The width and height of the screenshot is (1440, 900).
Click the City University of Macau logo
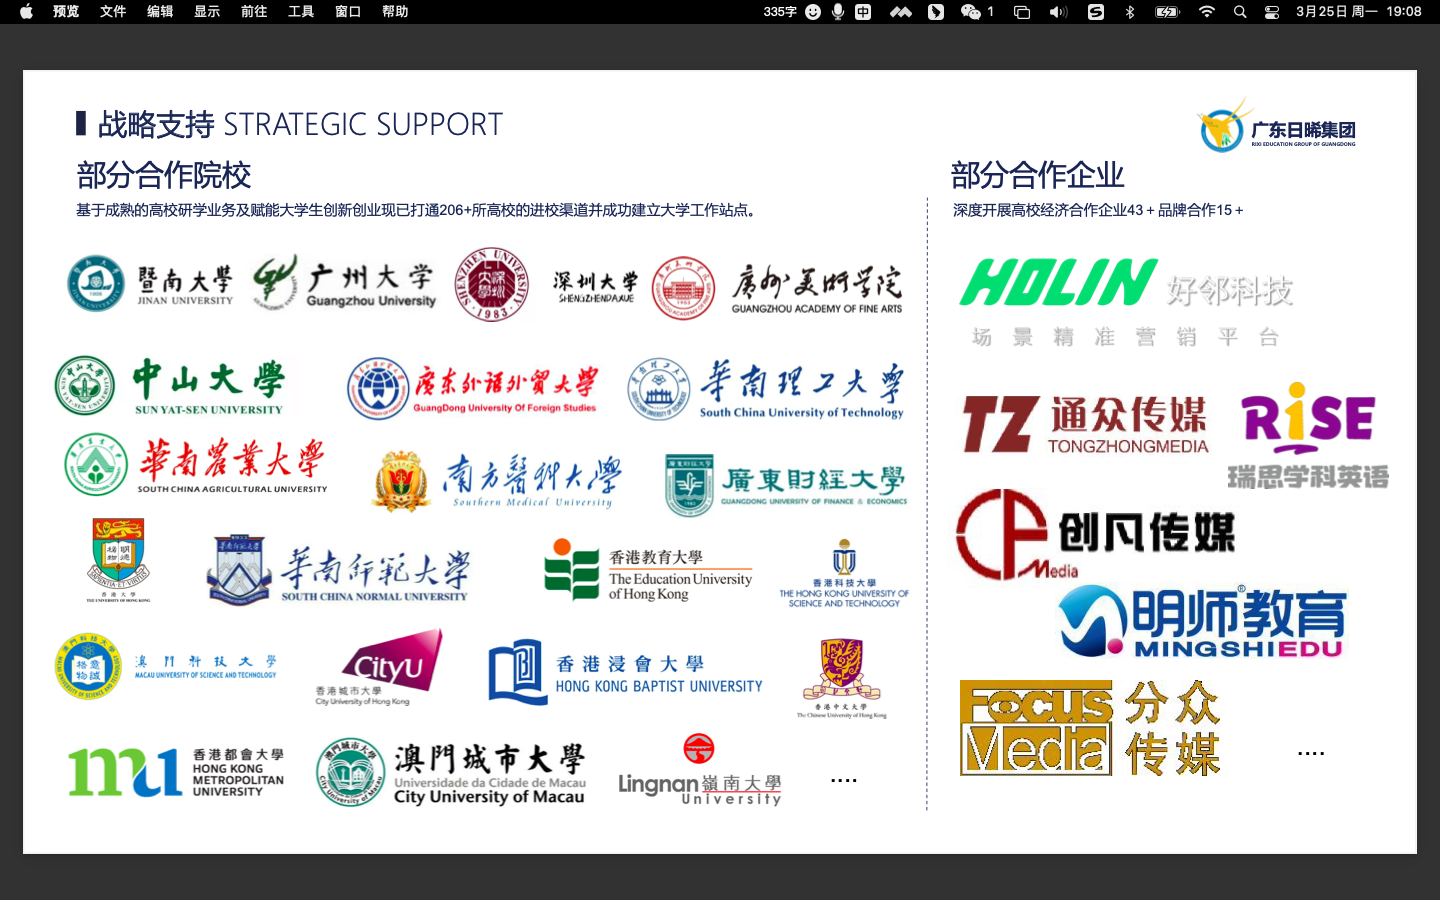pyautogui.click(x=451, y=772)
